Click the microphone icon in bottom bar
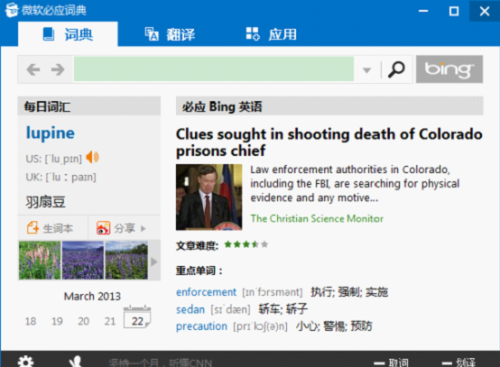 point(76,361)
